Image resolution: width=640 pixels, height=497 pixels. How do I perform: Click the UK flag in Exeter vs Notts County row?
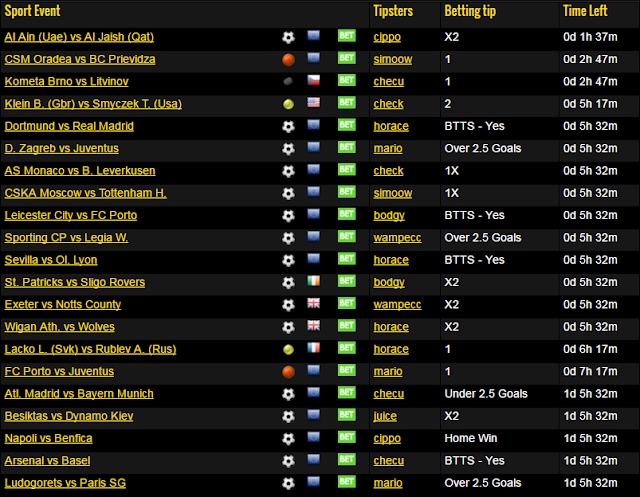point(313,303)
